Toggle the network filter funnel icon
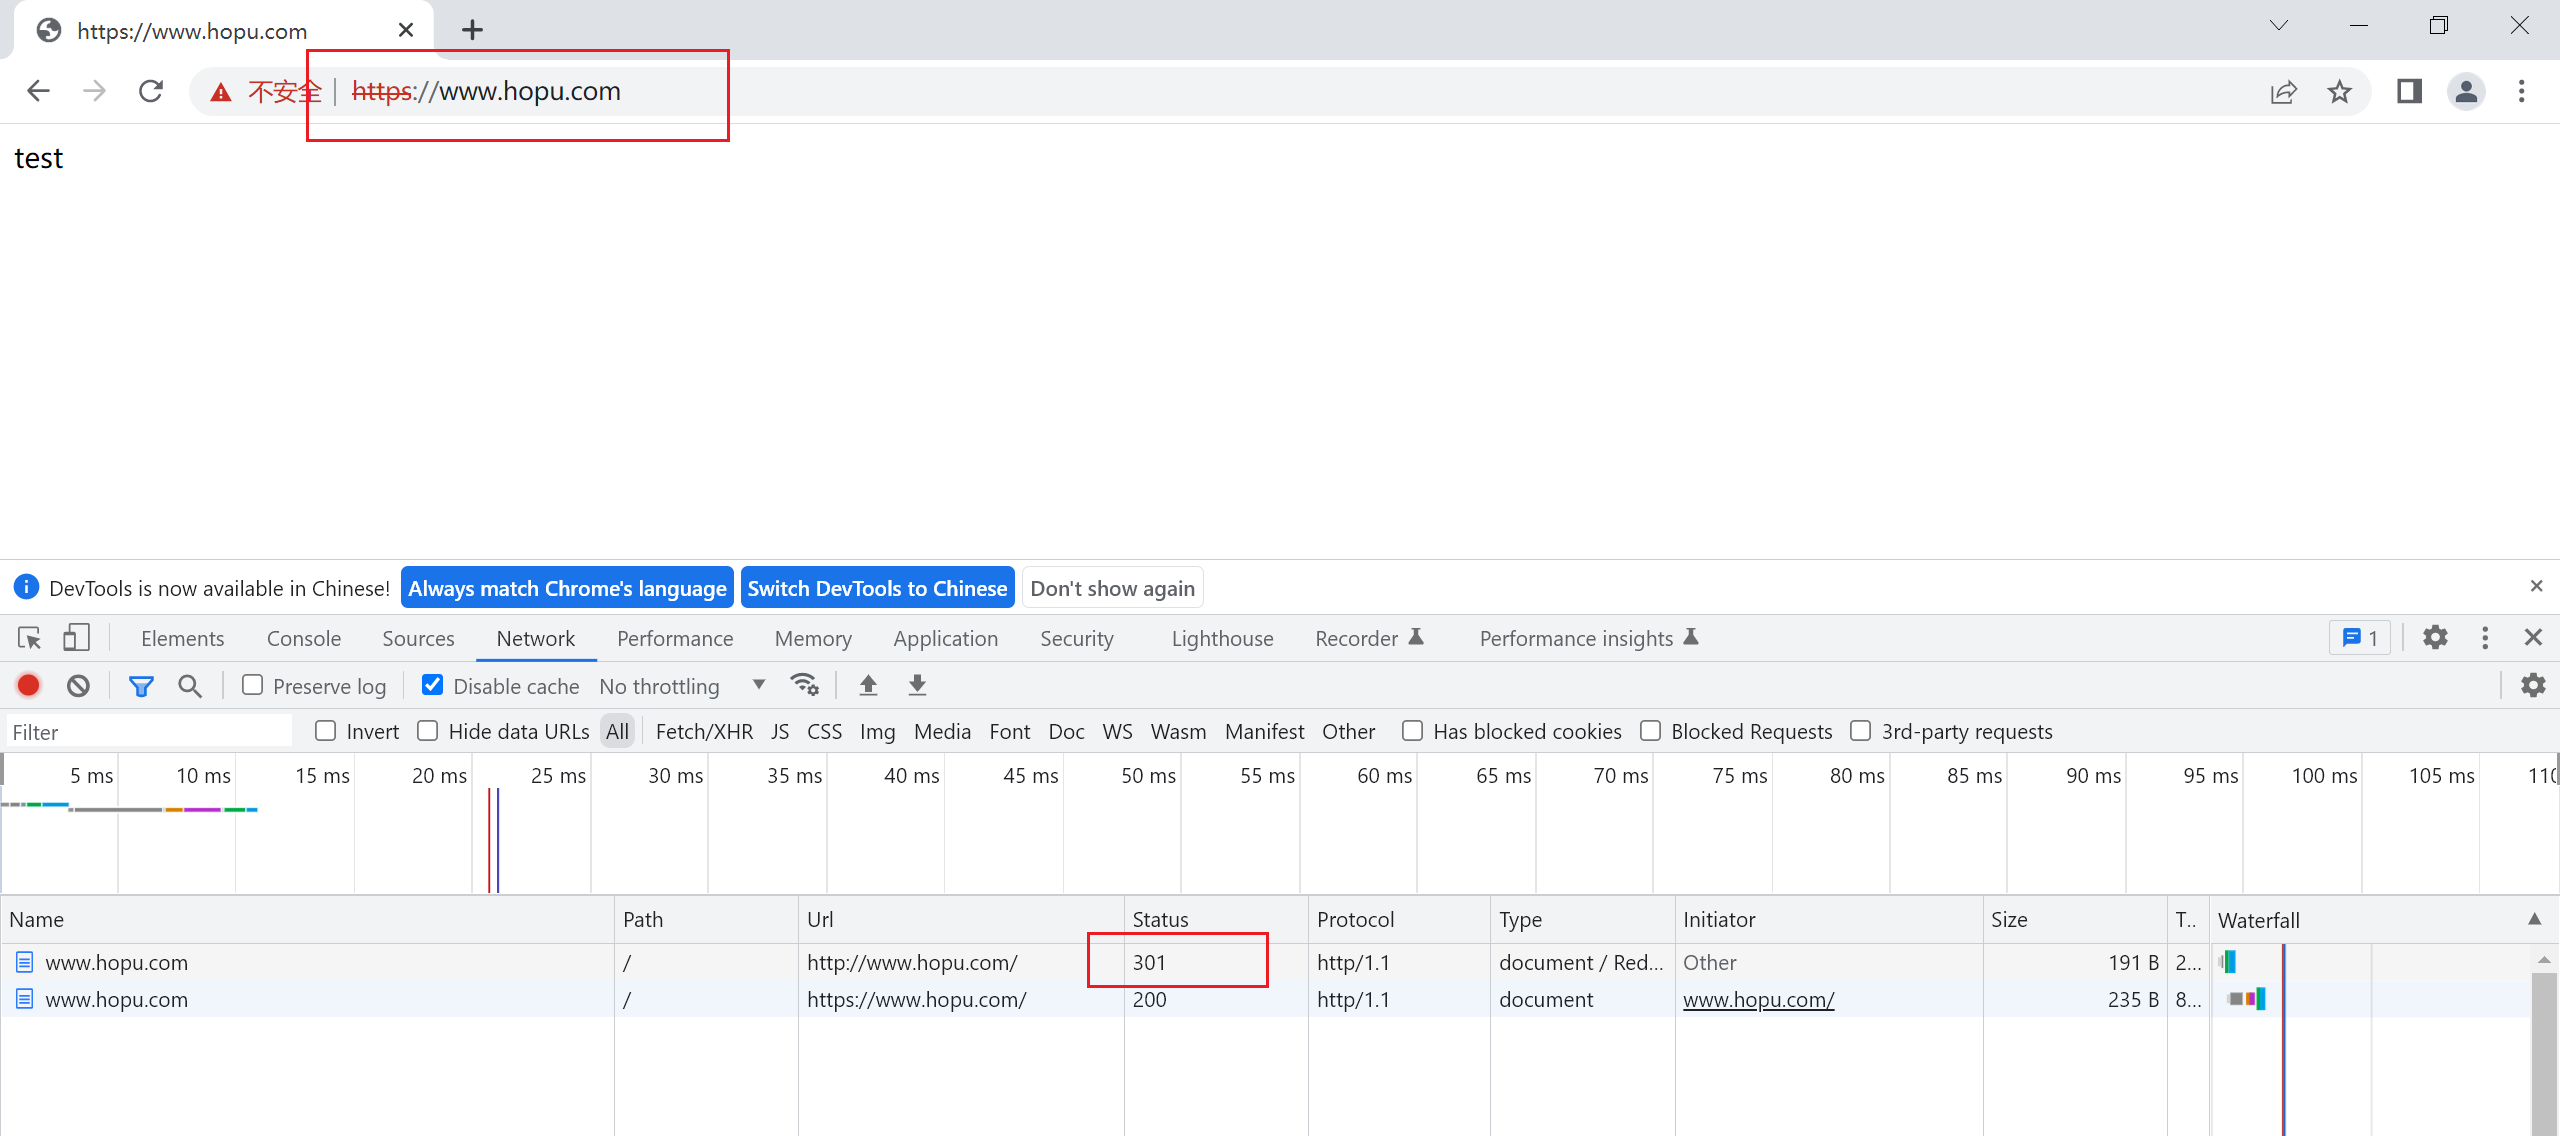The height and width of the screenshot is (1136, 2560). tap(141, 686)
